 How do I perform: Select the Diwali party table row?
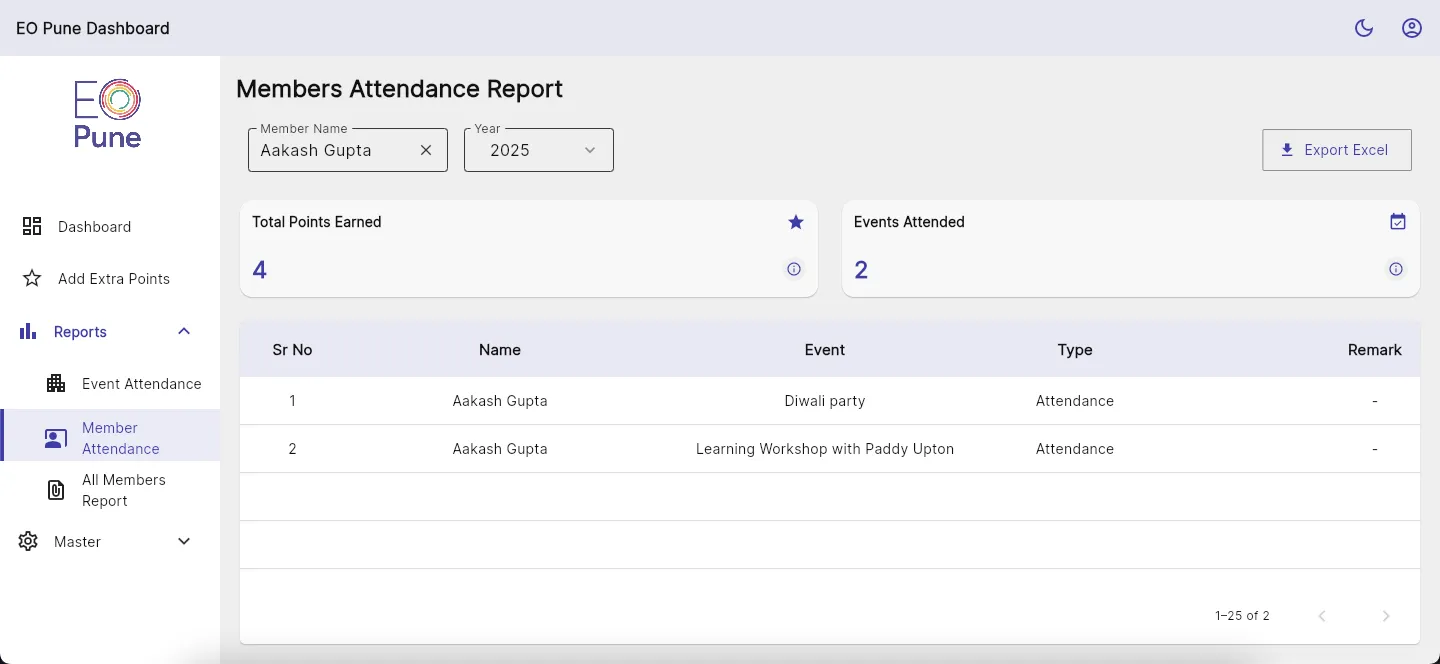(824, 401)
